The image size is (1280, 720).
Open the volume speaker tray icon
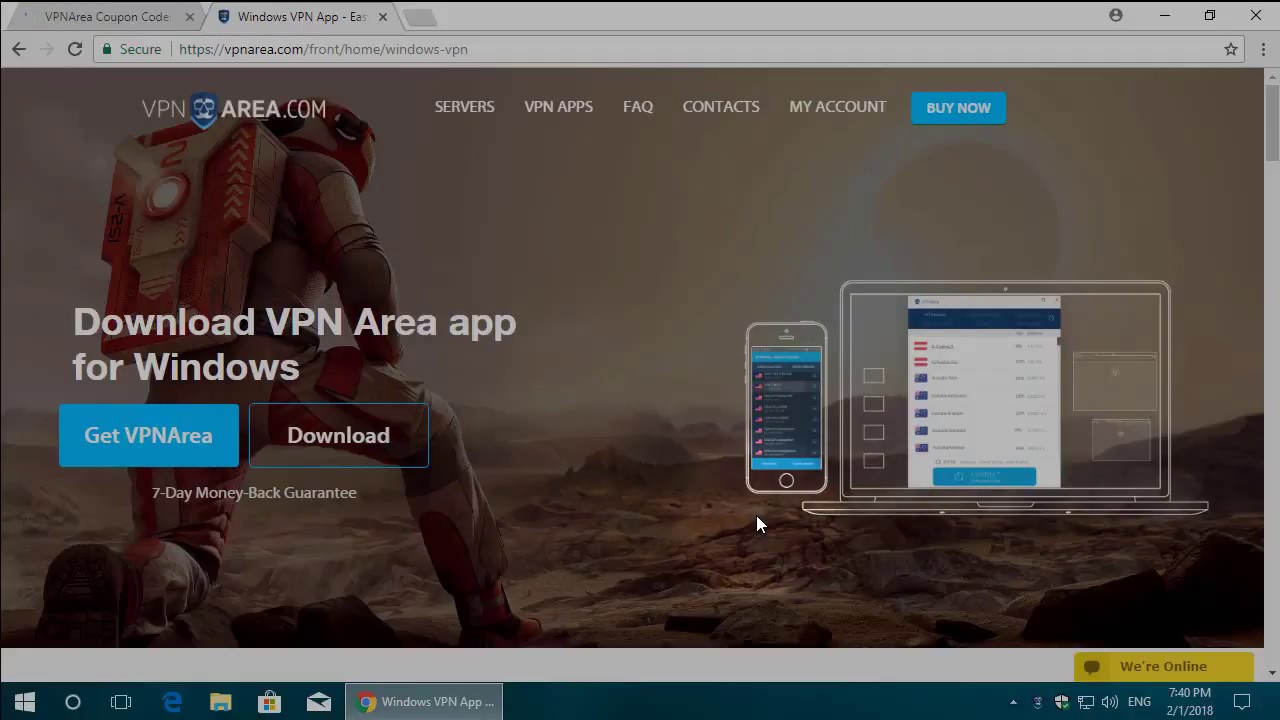(1110, 702)
